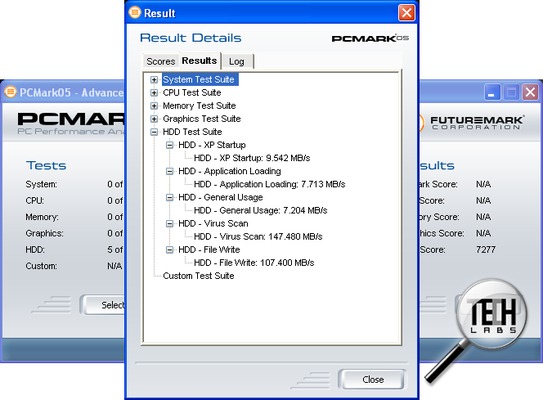This screenshot has width=543, height=400.
Task: Click the Result dialog title icon
Action: 135,12
